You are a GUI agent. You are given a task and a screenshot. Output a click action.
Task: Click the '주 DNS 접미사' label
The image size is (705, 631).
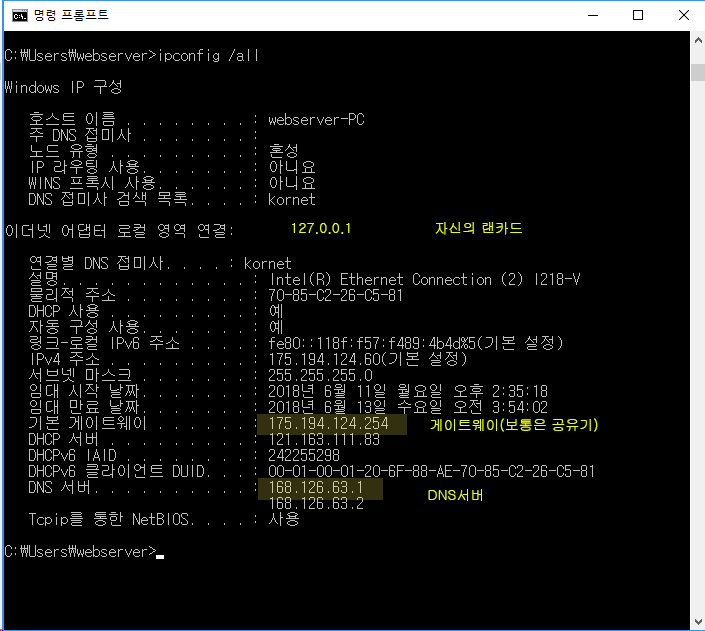tap(80, 135)
